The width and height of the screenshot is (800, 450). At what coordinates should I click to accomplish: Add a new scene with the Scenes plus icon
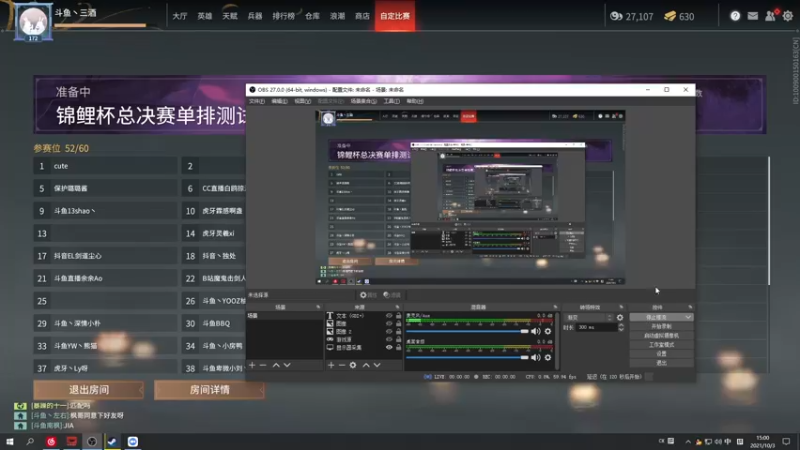coord(252,365)
